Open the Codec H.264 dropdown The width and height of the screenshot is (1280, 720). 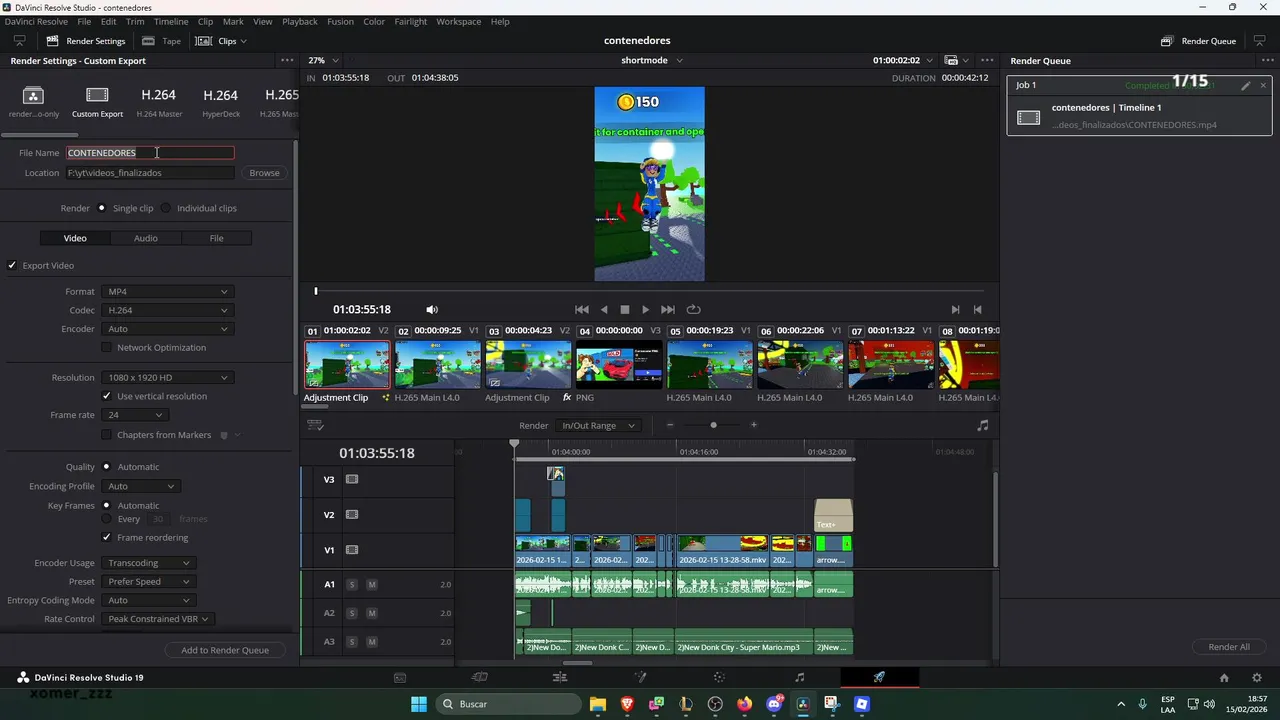click(x=167, y=310)
